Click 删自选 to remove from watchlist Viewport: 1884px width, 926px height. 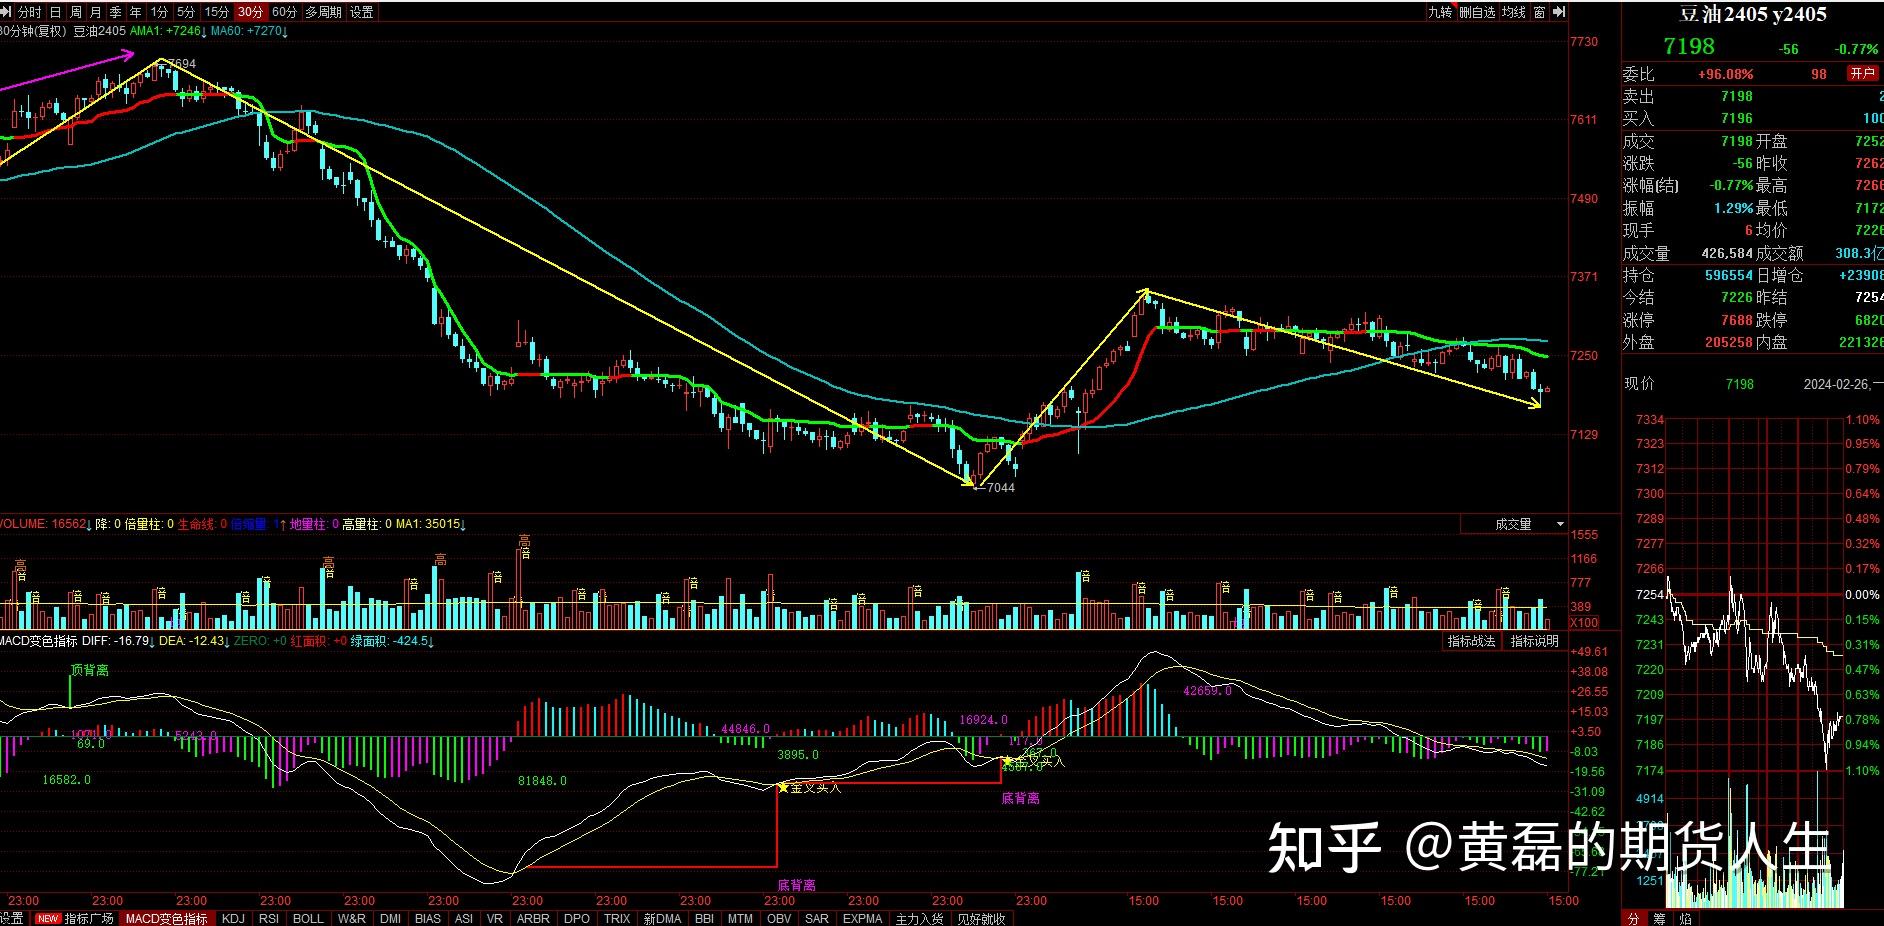click(1477, 12)
